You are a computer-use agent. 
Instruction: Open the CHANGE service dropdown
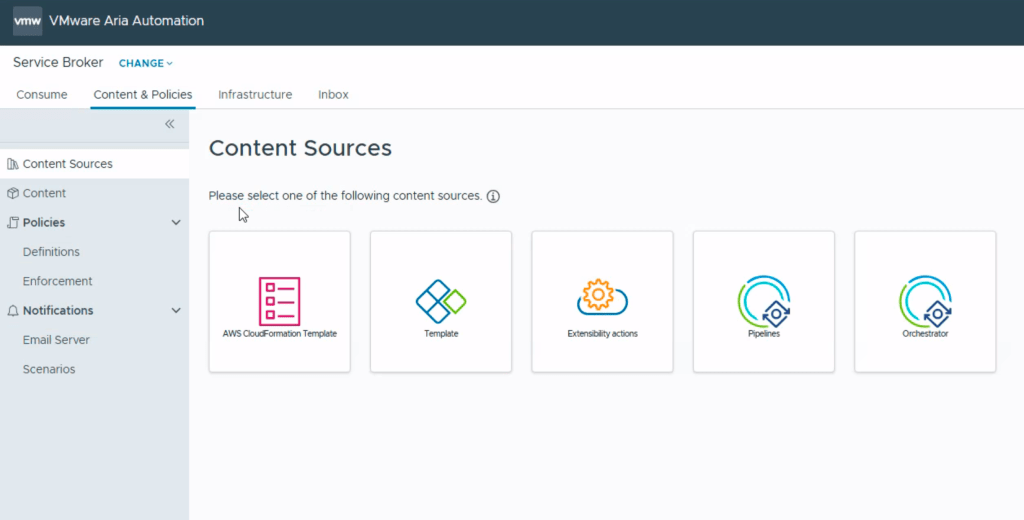(145, 63)
